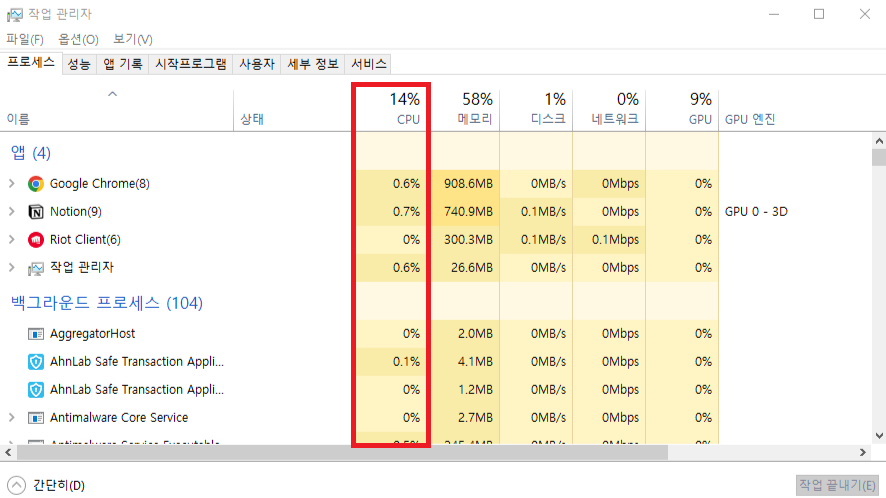
Task: Switch to the 시작프로그램 tab
Action: tap(190, 64)
